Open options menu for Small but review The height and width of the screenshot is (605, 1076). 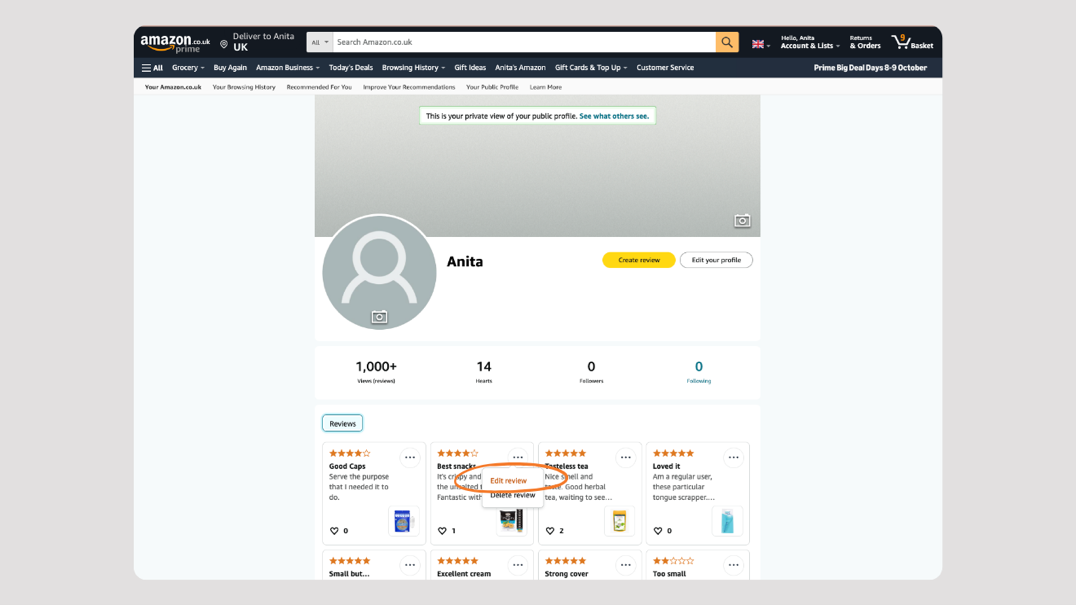pyautogui.click(x=410, y=565)
